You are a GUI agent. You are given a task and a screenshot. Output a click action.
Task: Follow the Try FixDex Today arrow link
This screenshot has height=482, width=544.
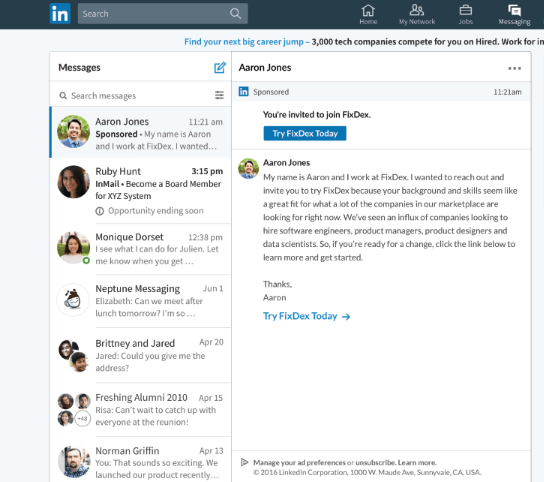click(x=306, y=316)
